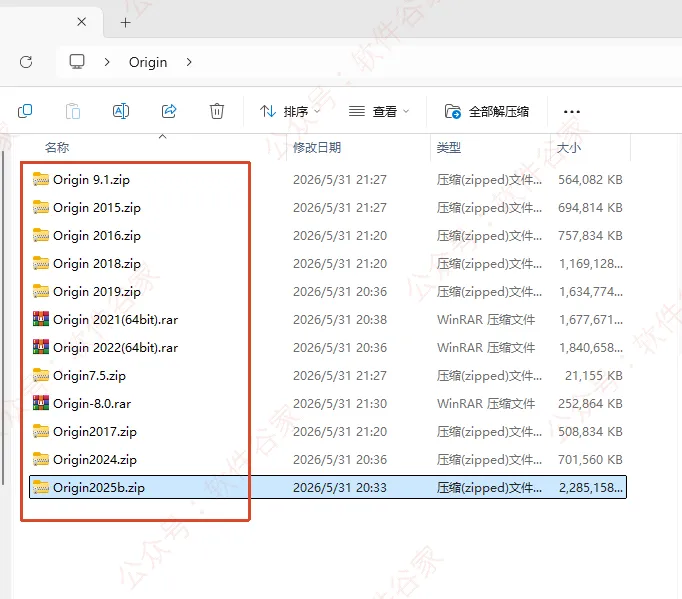Open the 排序 sort dropdown
Screen dimensions: 682x599
pyautogui.click(x=290, y=111)
